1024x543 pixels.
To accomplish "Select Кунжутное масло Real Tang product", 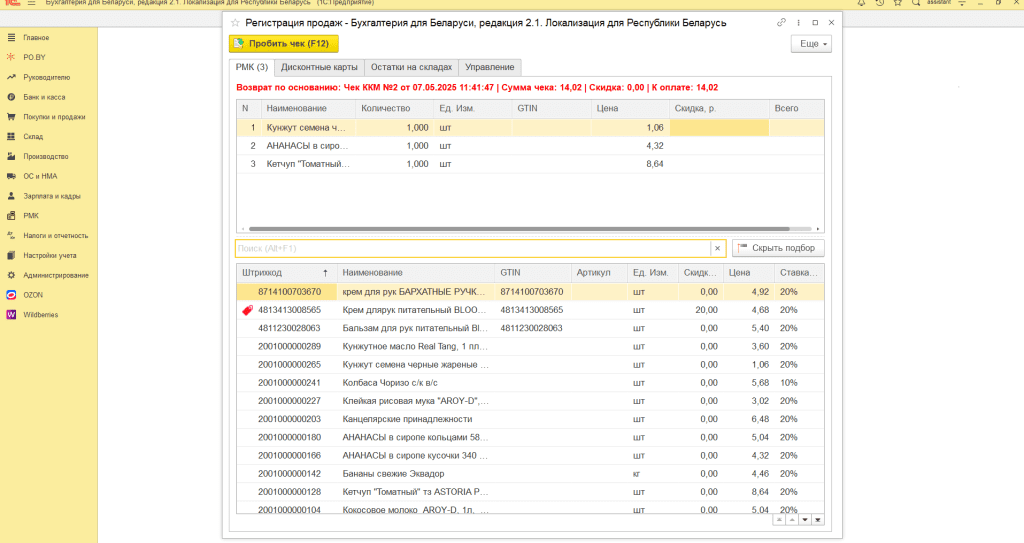I will [530, 346].
